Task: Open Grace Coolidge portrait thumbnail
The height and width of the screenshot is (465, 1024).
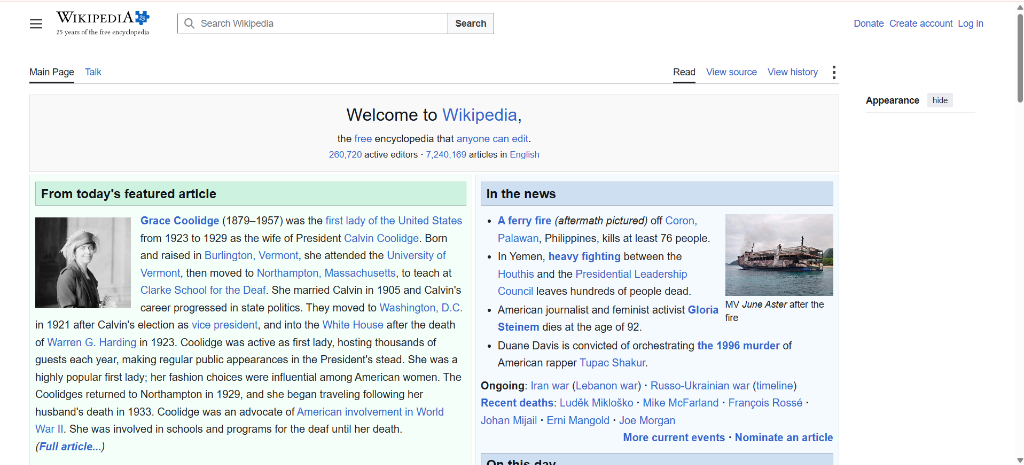Action: (83, 263)
